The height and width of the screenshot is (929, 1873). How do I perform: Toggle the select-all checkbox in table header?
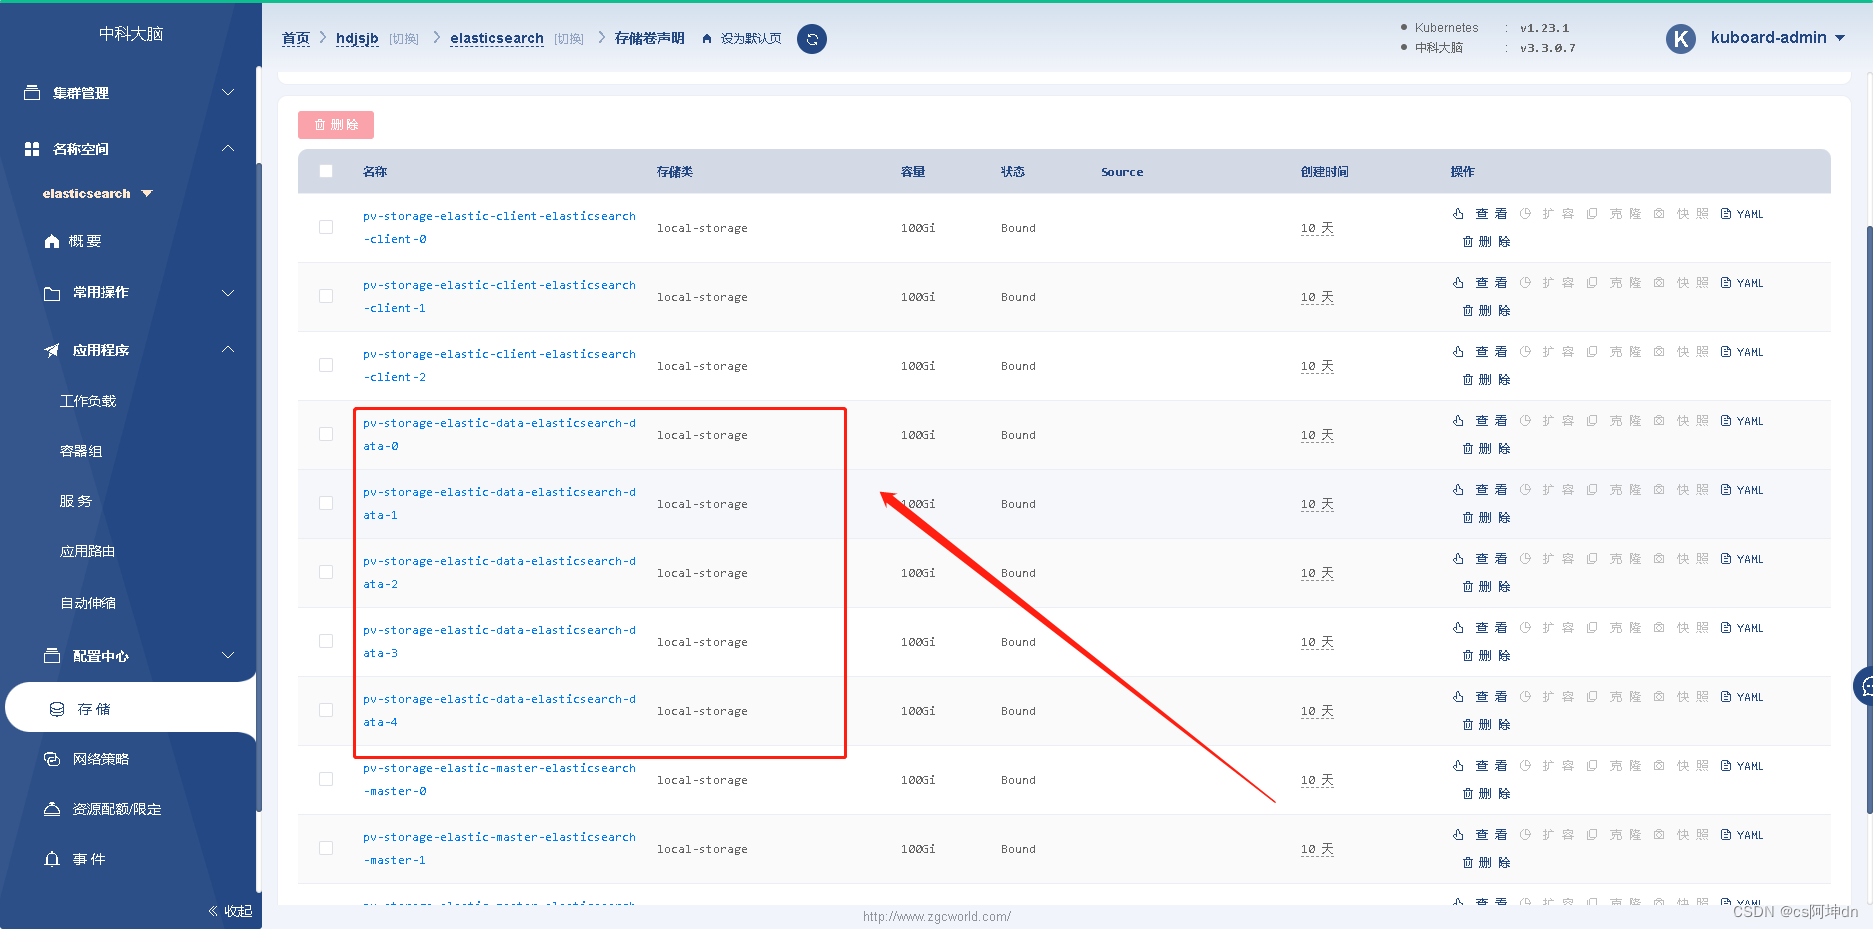(326, 171)
